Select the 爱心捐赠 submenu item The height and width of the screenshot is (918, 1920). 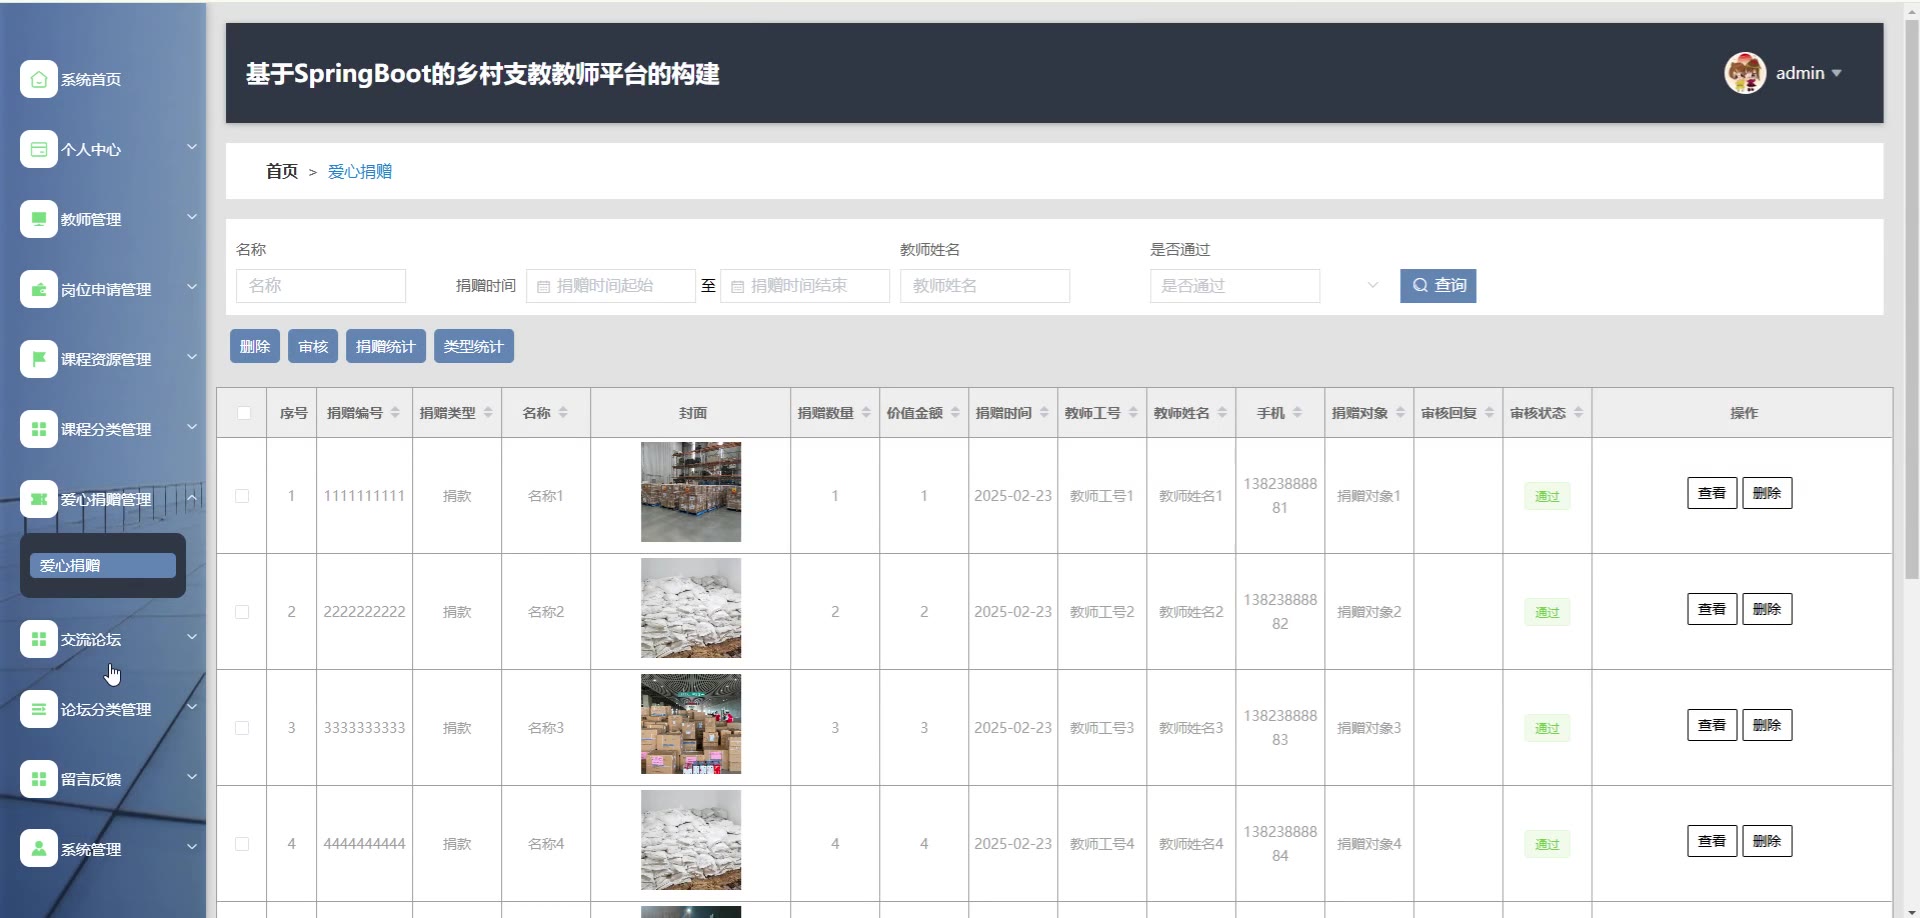(x=103, y=566)
